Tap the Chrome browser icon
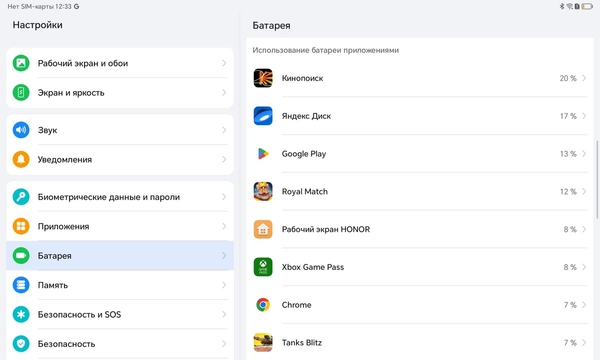 [x=263, y=305]
